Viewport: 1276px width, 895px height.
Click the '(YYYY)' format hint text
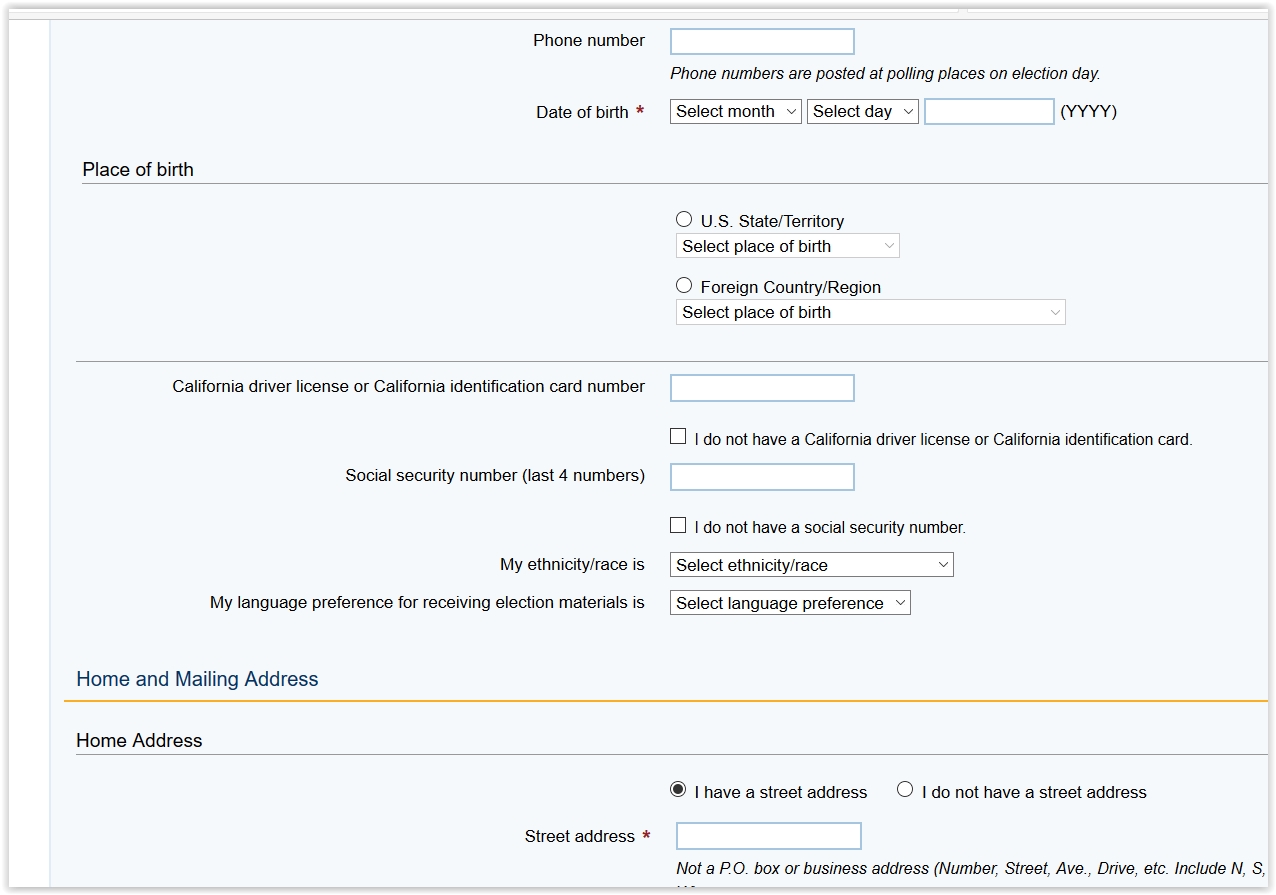tap(1088, 112)
